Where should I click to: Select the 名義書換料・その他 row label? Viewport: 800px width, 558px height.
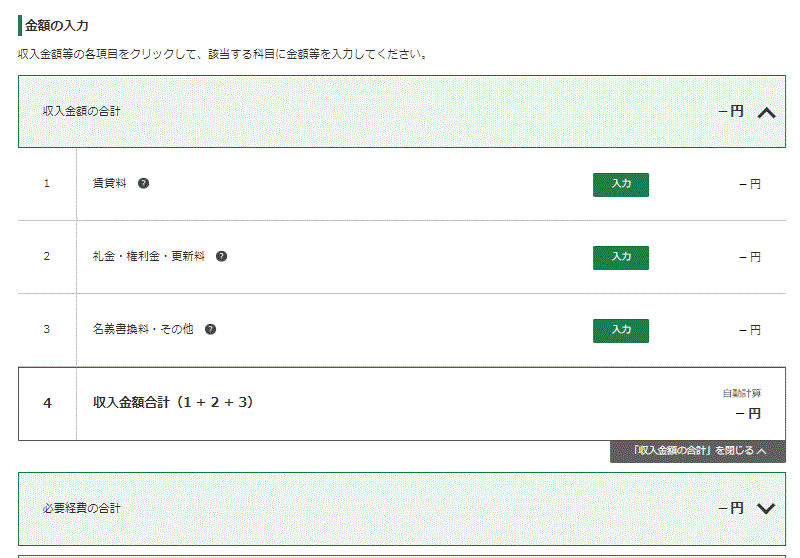[x=143, y=329]
